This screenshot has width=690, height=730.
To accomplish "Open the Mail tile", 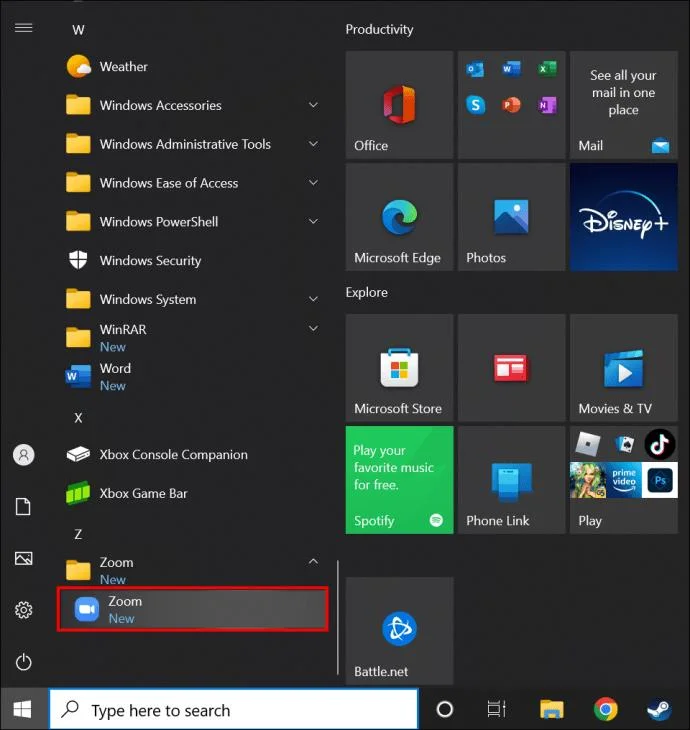I will tap(623, 105).
